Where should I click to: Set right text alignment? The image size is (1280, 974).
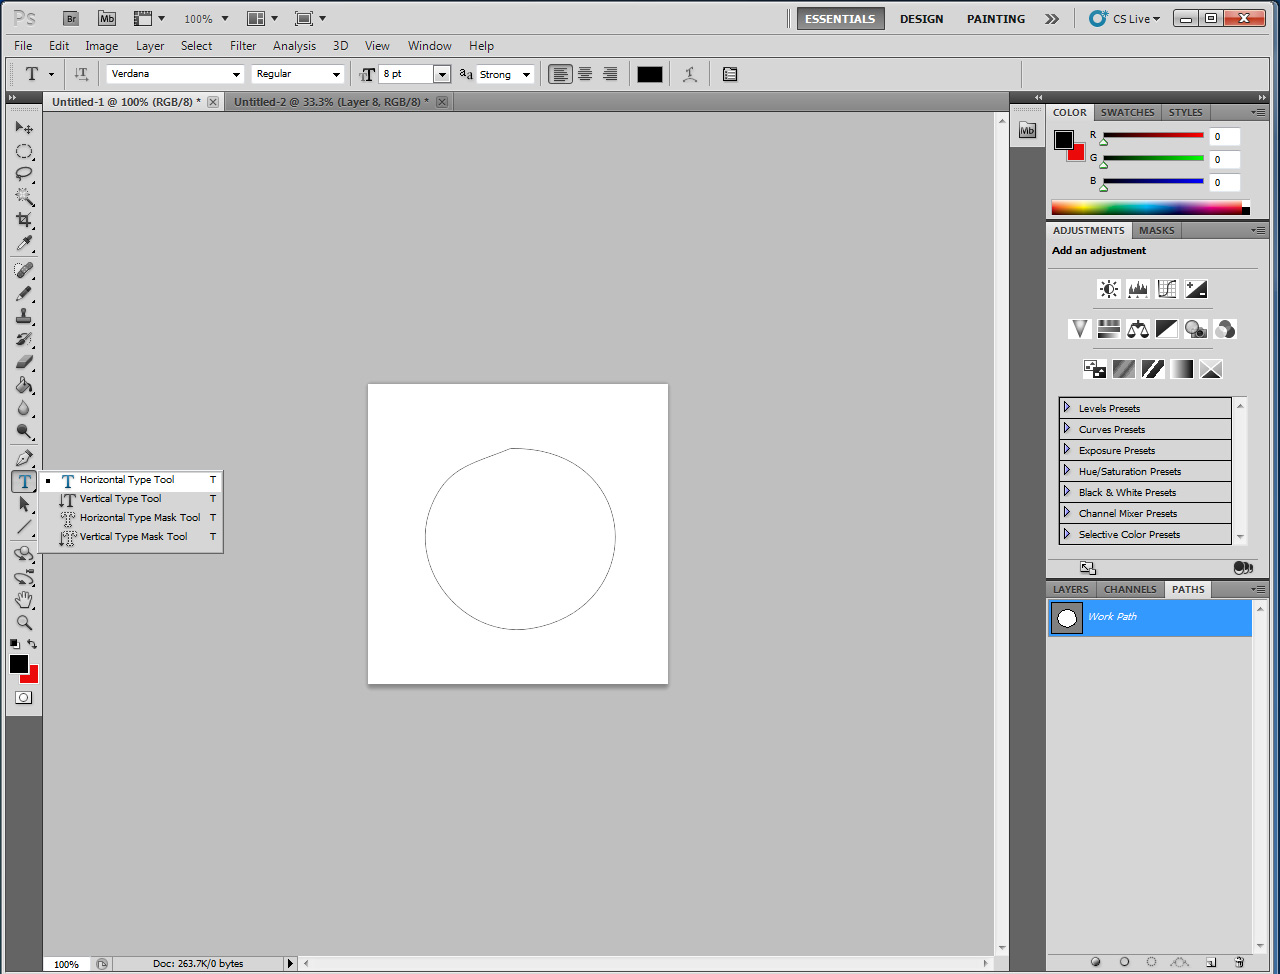pyautogui.click(x=610, y=74)
